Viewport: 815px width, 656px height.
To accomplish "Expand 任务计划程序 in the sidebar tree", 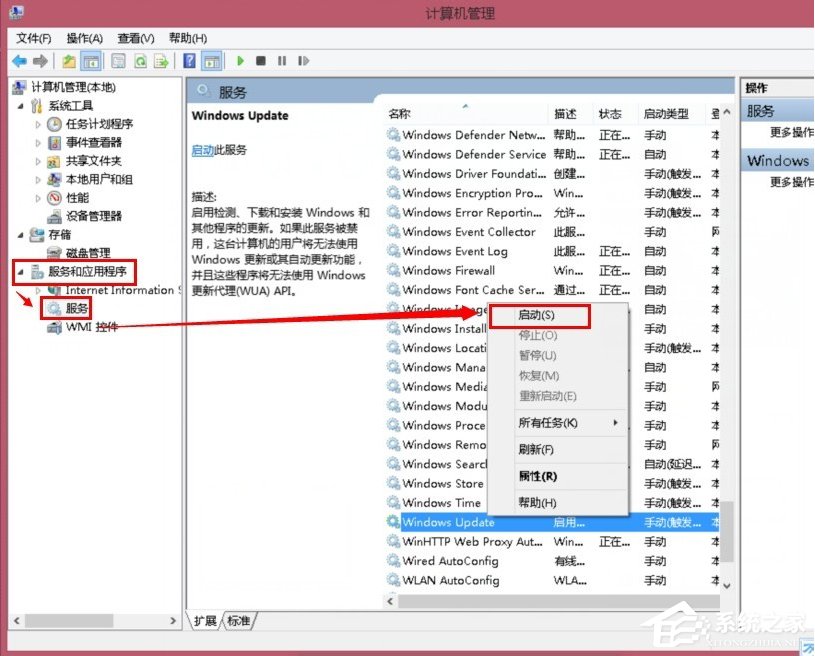I will coord(38,125).
